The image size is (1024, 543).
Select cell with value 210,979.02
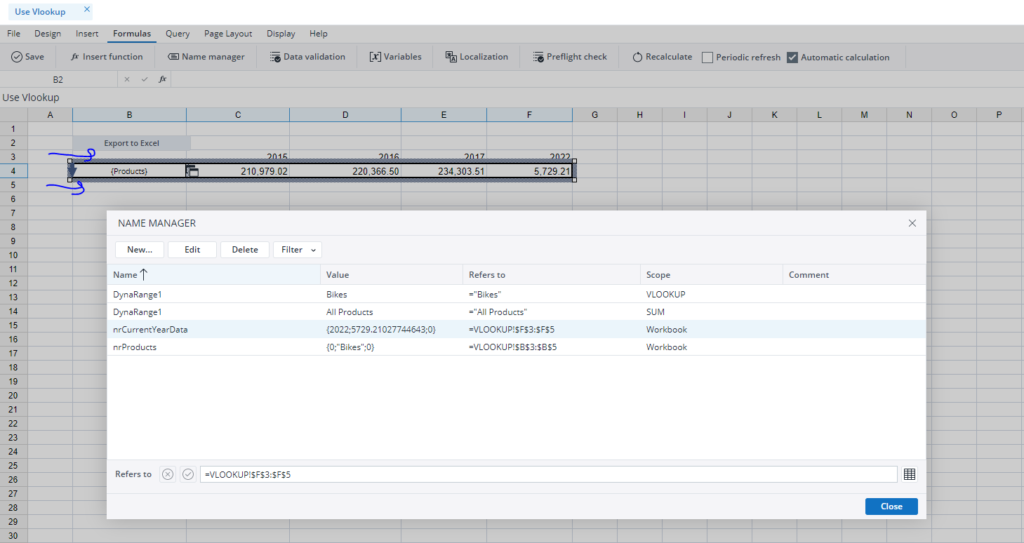[x=238, y=171]
